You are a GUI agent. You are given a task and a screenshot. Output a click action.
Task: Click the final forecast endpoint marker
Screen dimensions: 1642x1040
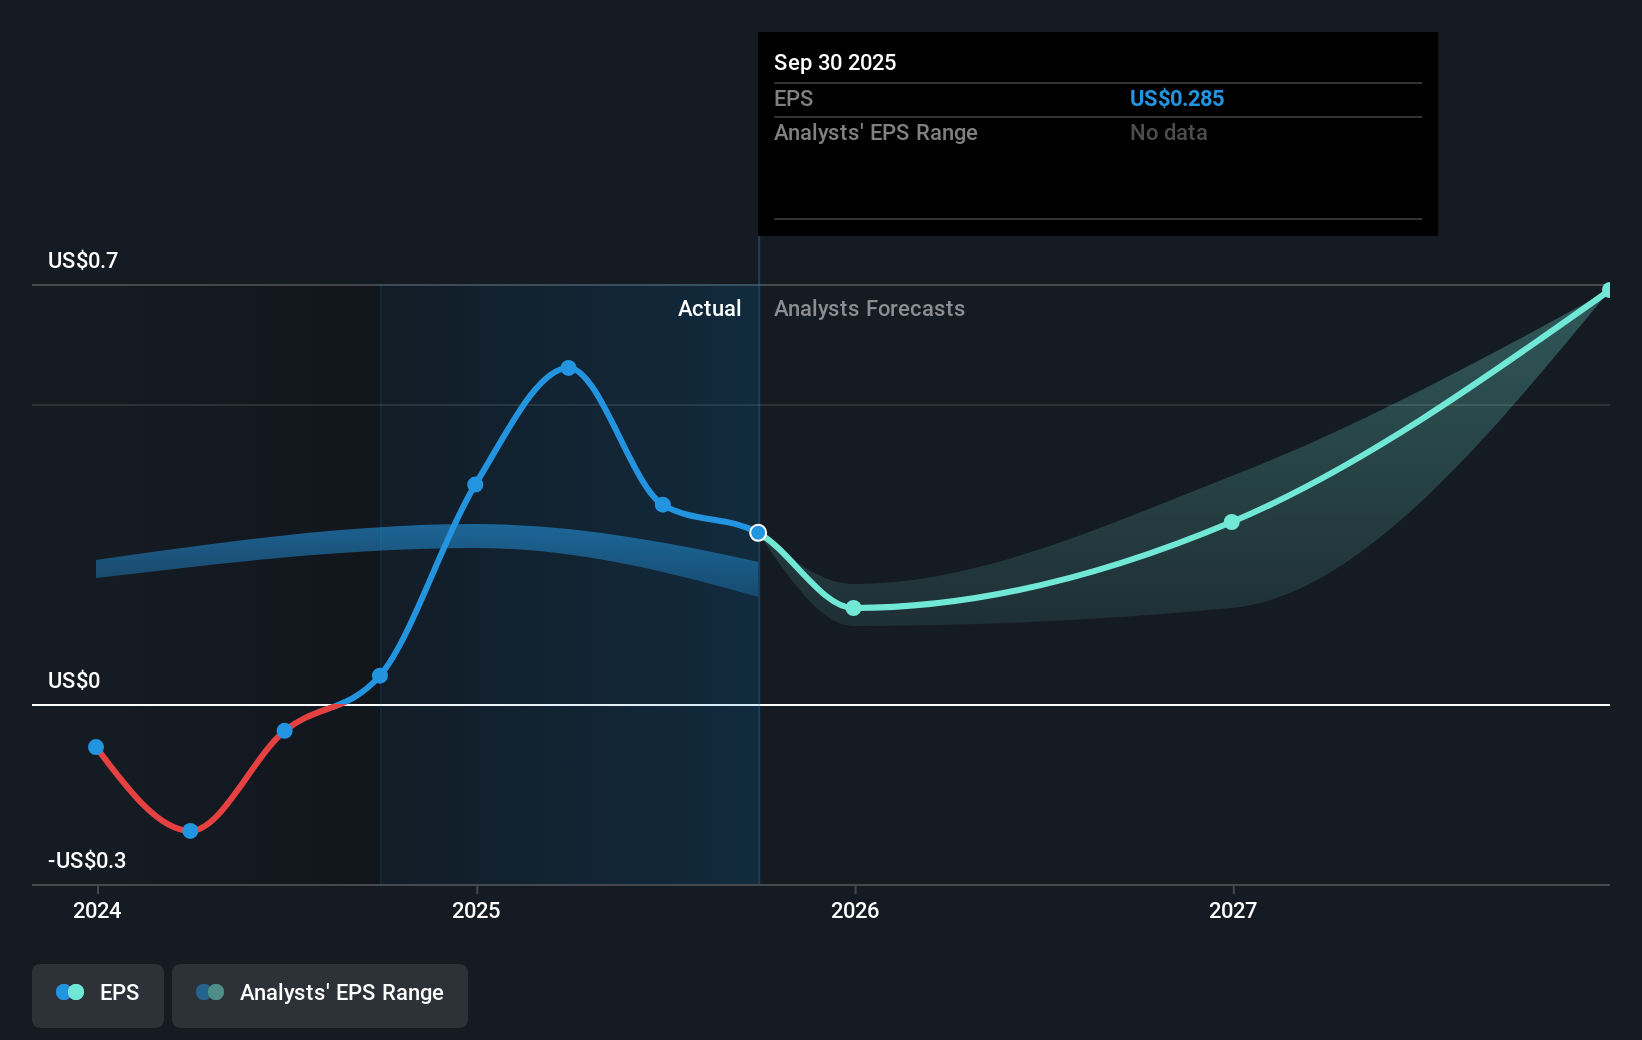[1607, 291]
